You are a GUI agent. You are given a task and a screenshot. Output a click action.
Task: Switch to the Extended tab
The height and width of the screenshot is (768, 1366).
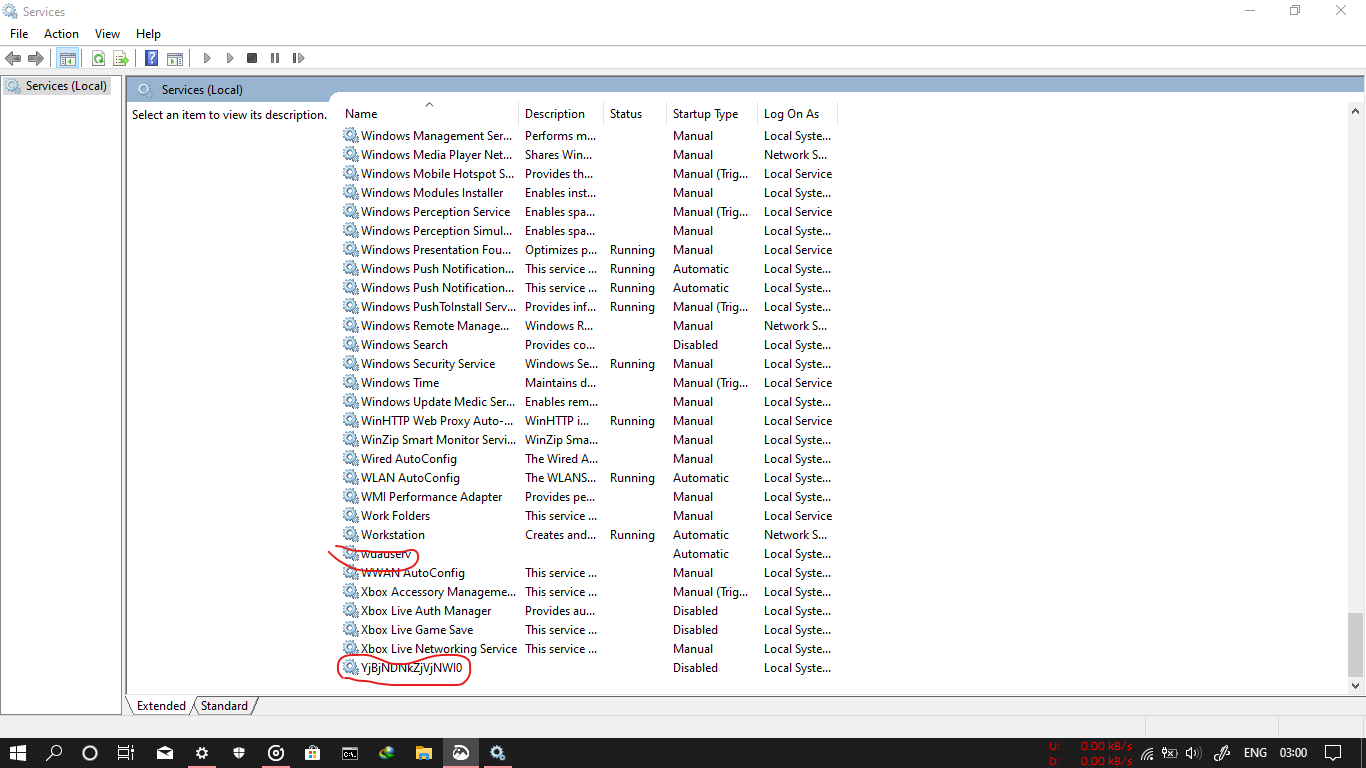tap(161, 706)
